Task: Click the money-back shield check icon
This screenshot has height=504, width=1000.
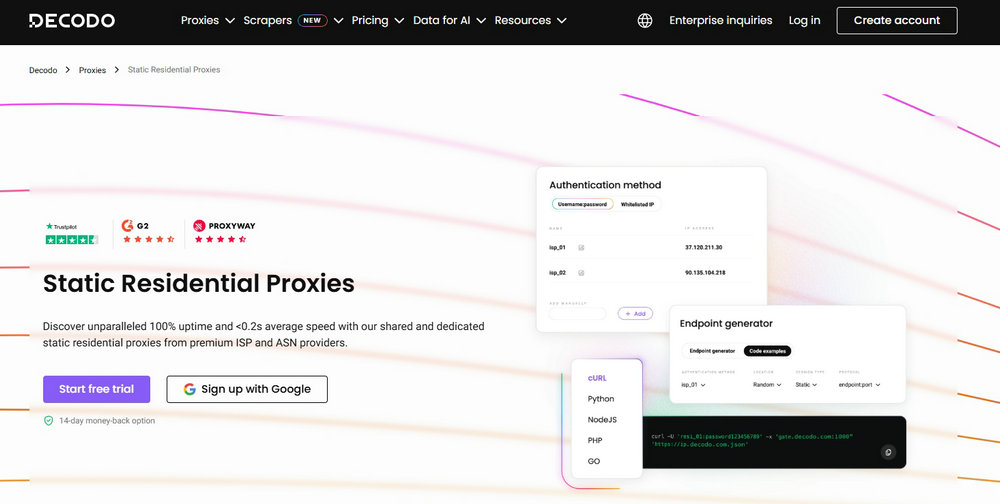Action: coord(48,421)
